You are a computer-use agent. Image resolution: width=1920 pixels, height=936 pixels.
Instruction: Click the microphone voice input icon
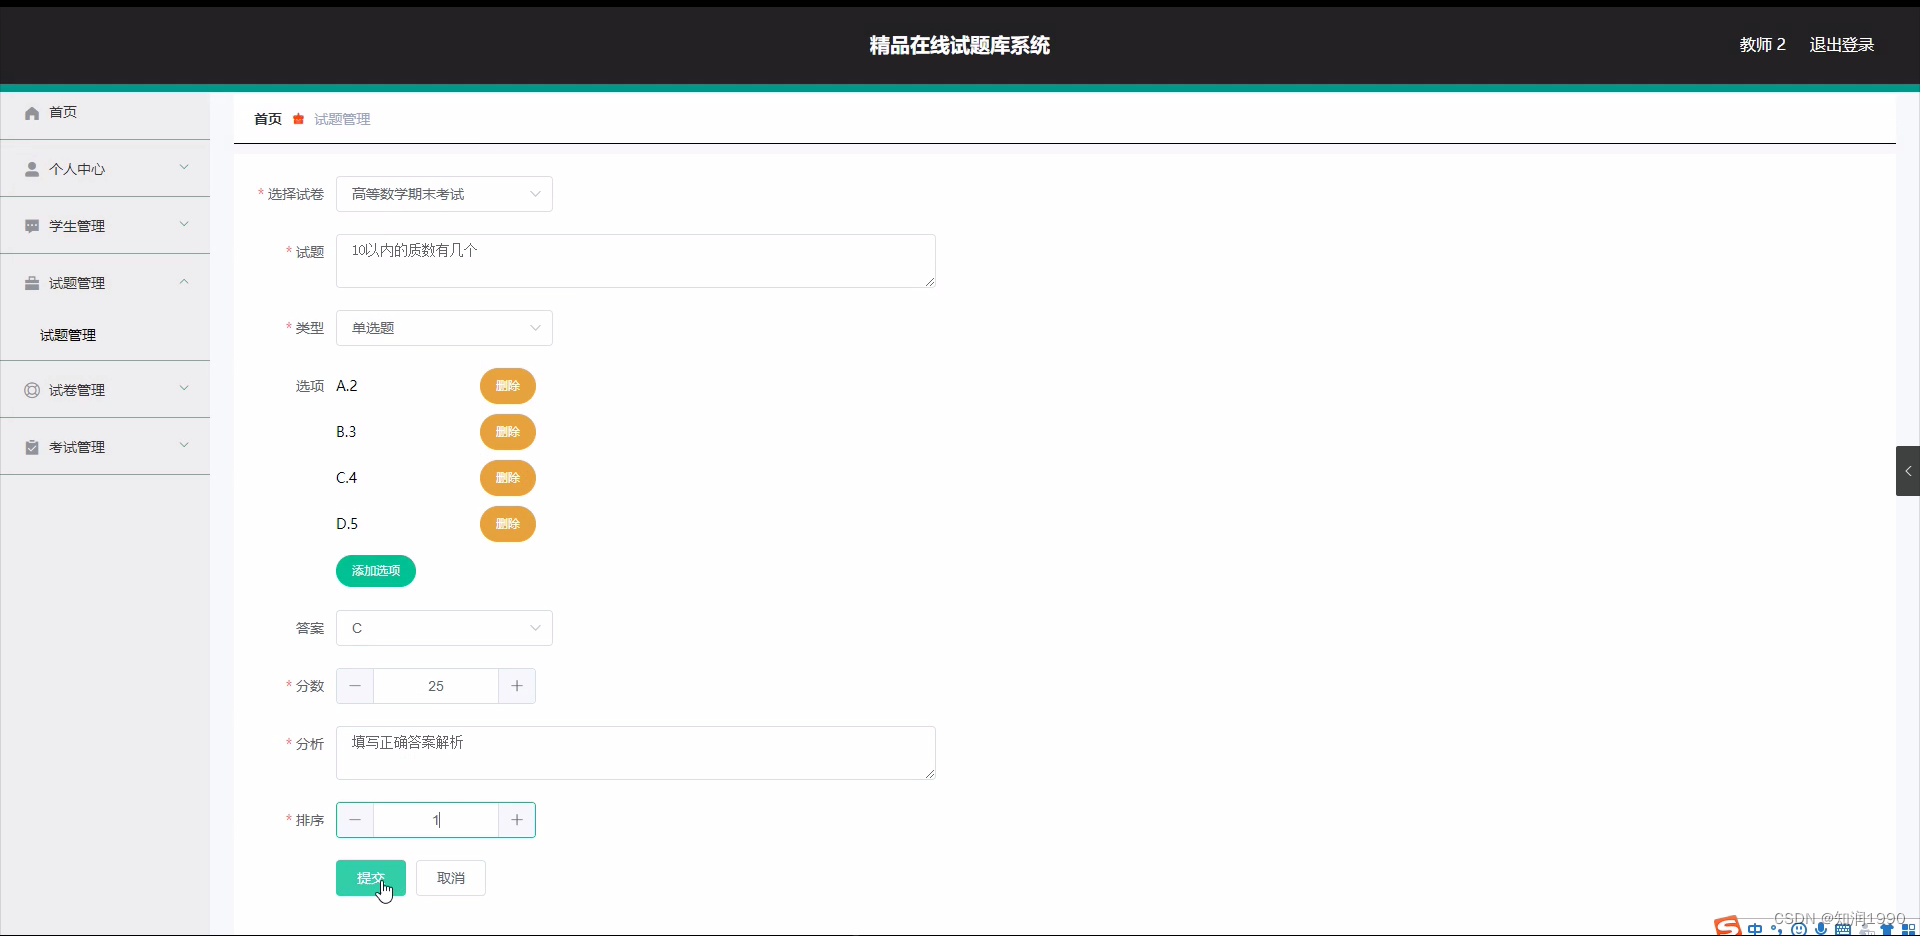pos(1822,928)
